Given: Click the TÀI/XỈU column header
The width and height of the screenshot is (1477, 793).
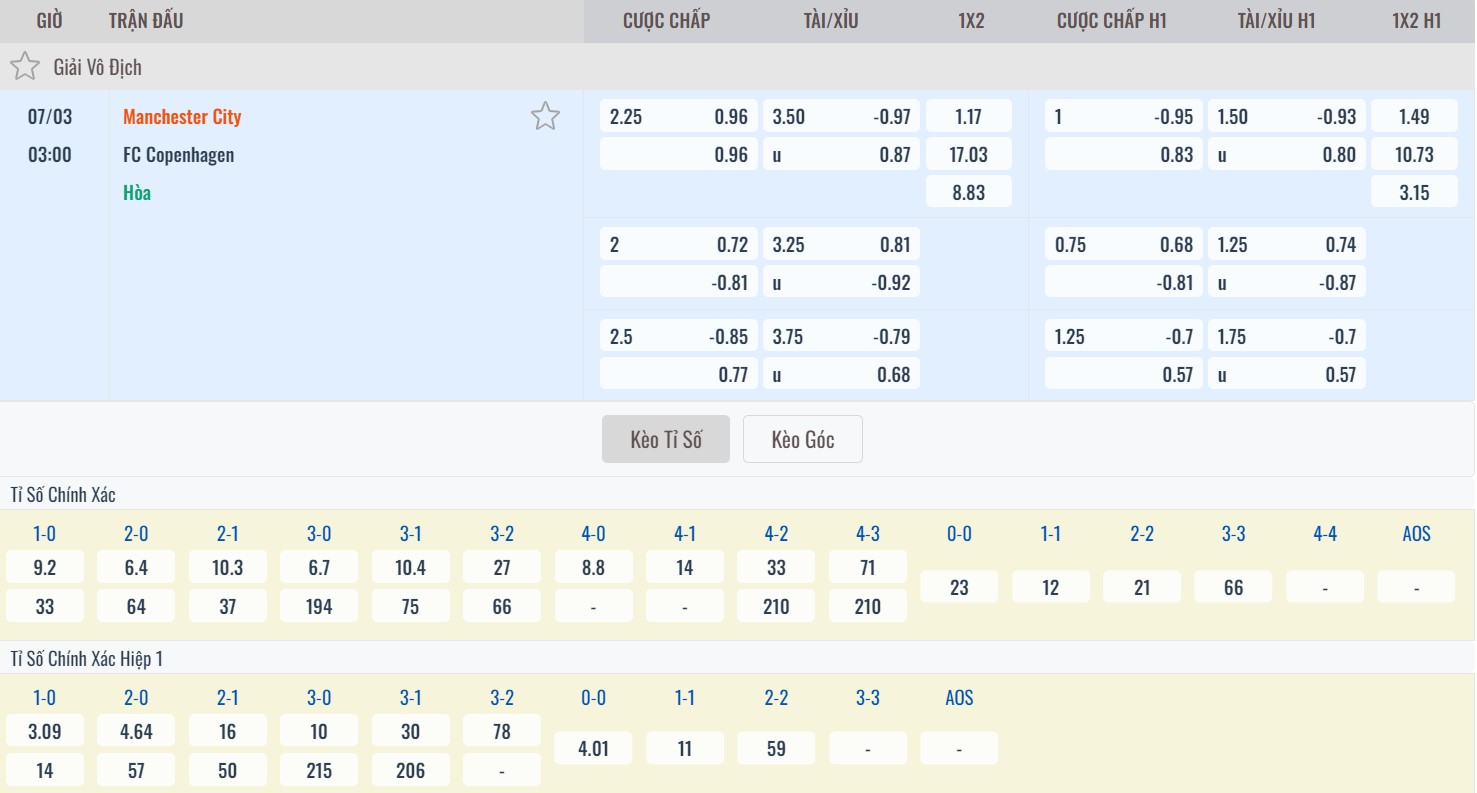Looking at the screenshot, I should point(830,21).
